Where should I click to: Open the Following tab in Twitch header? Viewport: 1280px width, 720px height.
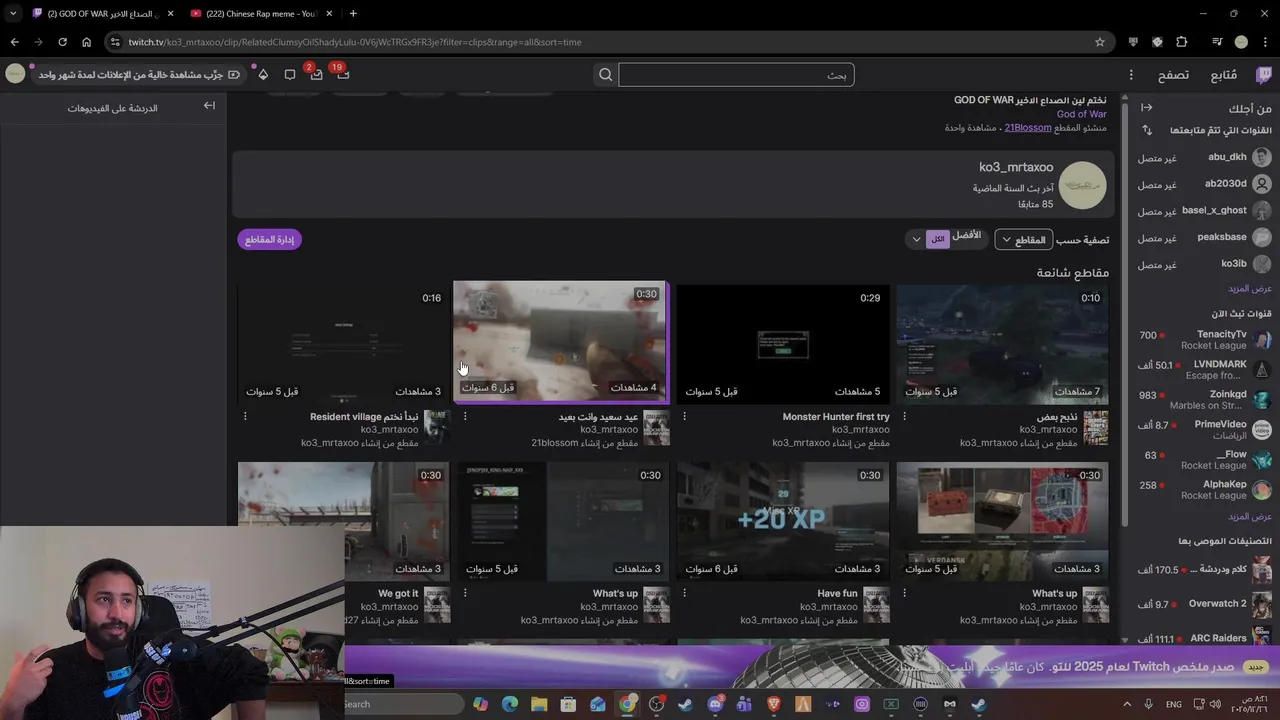coord(1224,75)
